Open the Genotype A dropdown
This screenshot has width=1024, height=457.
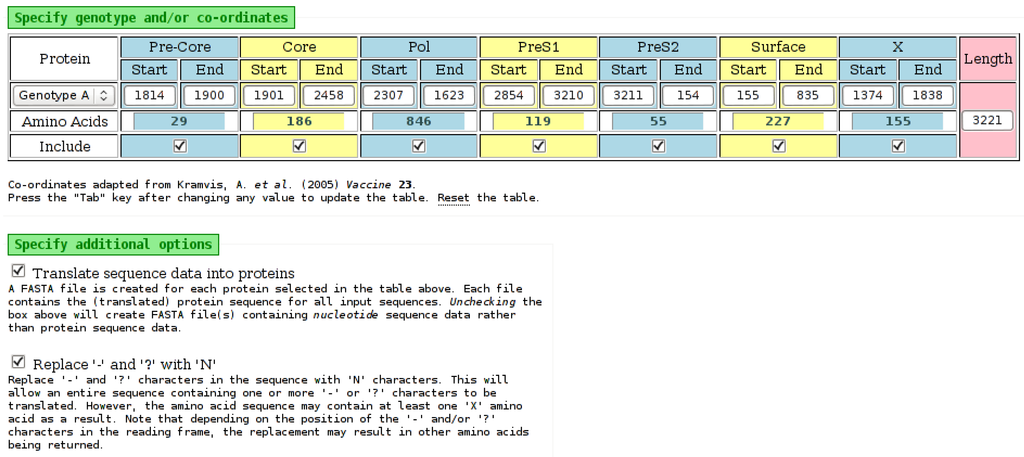point(64,95)
